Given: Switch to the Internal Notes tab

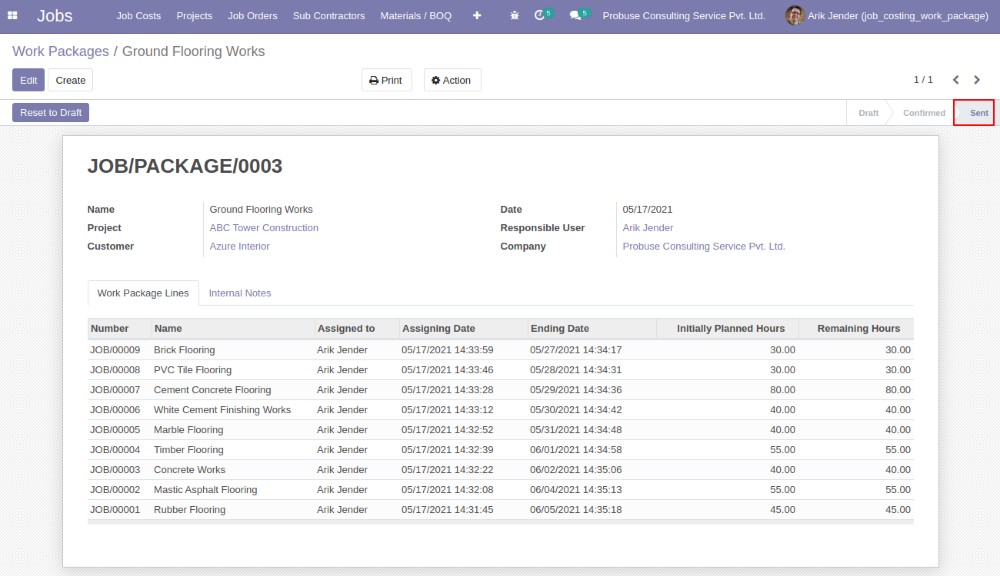Looking at the screenshot, I should tap(240, 293).
